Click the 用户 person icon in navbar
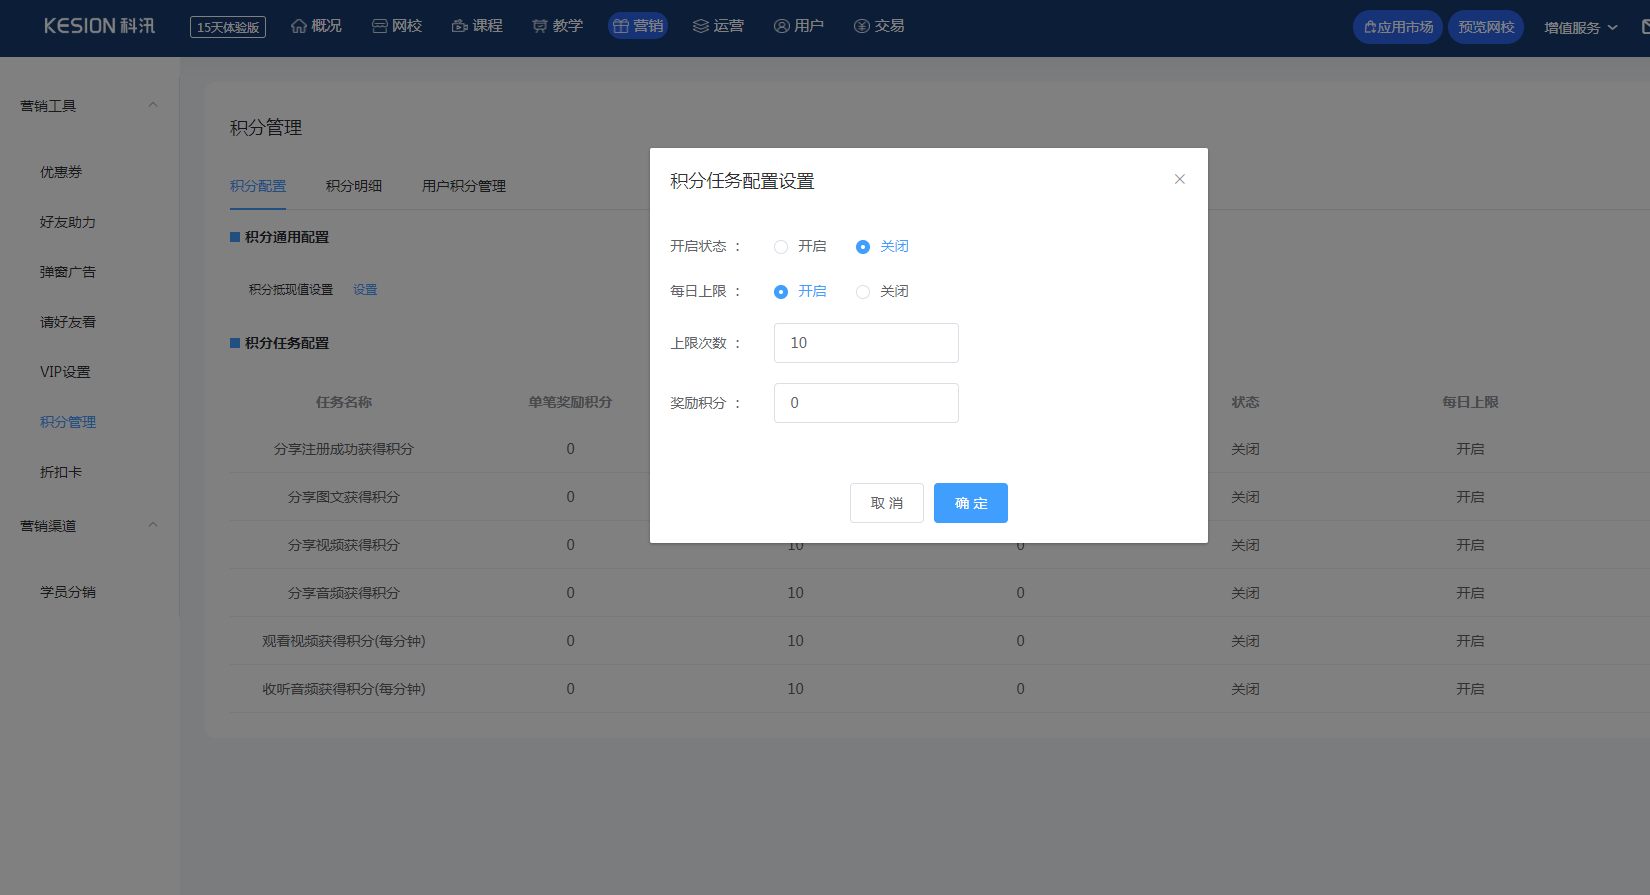Screen dimensions: 1650x895 click(x=782, y=26)
